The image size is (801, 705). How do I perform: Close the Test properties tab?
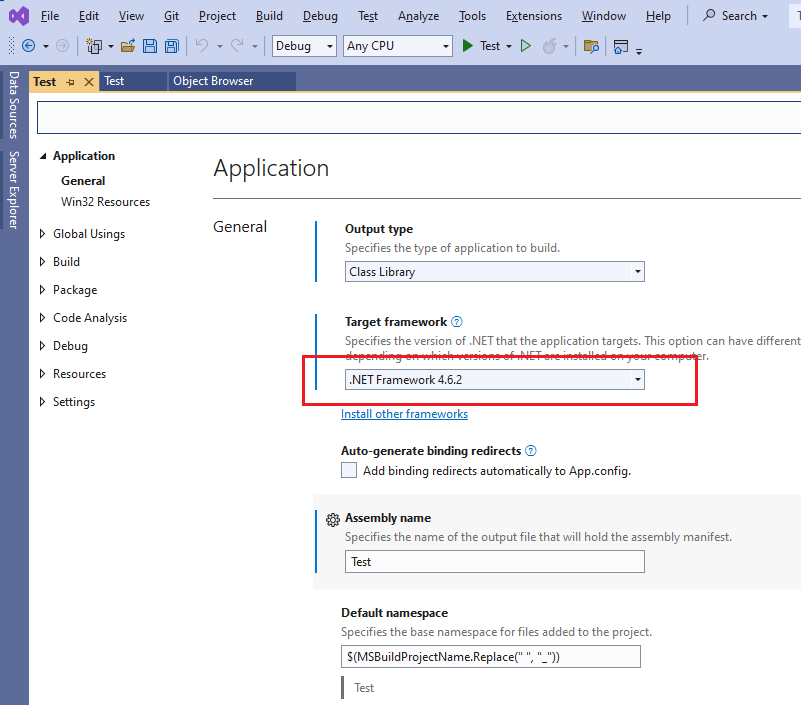89,82
